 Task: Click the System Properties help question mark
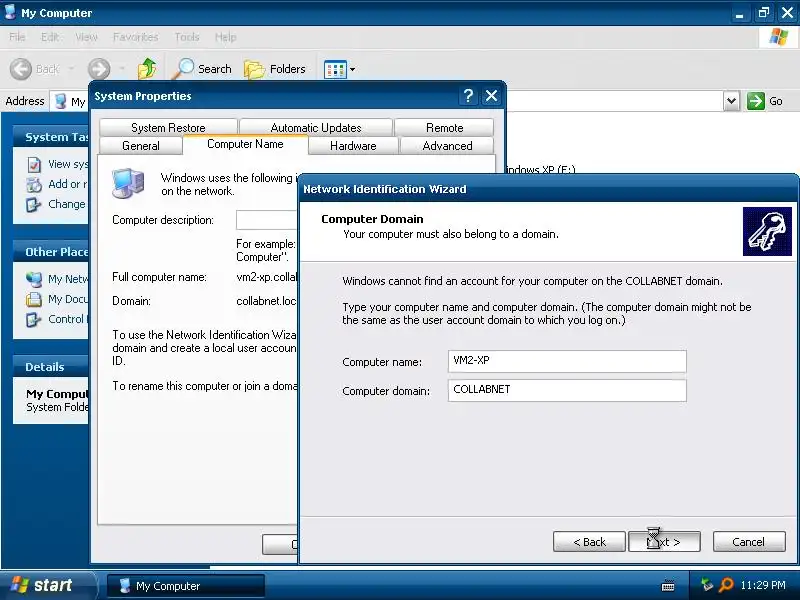point(468,96)
